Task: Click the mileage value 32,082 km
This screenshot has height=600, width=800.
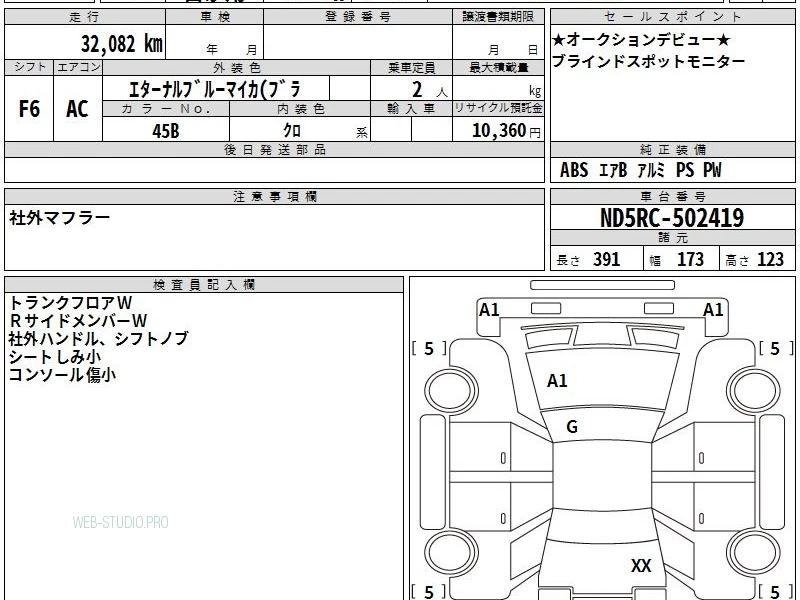Action: [x=121, y=44]
